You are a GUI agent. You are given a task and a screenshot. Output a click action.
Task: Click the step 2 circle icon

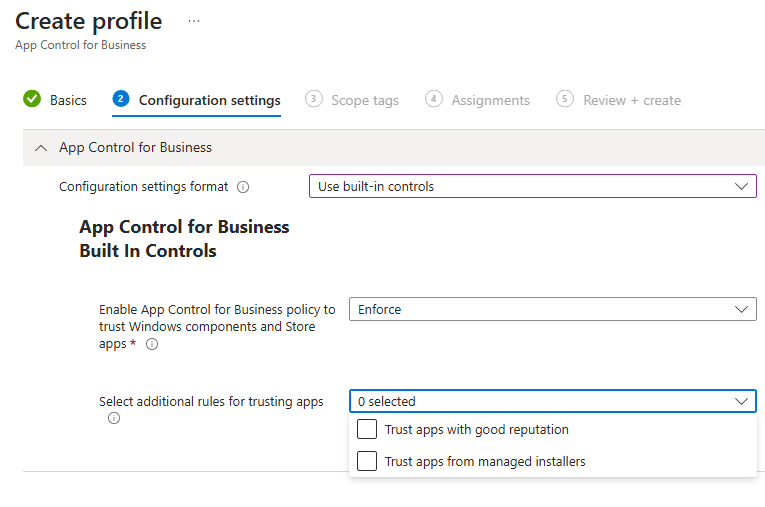[121, 99]
